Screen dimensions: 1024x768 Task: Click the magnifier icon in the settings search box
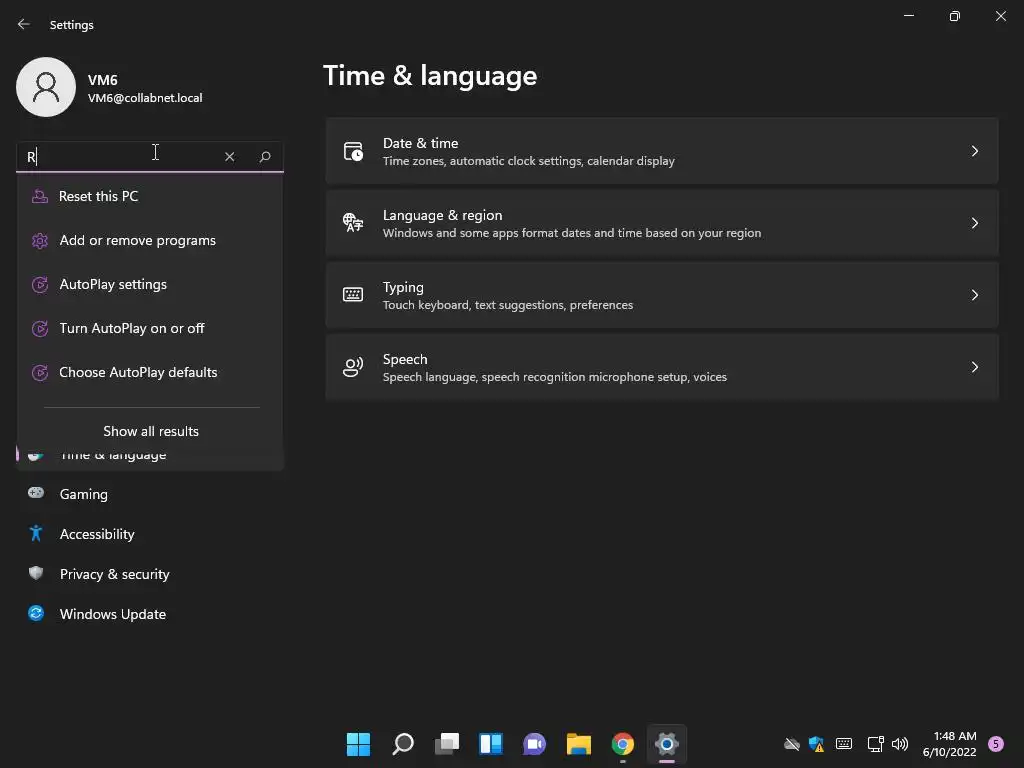click(264, 157)
